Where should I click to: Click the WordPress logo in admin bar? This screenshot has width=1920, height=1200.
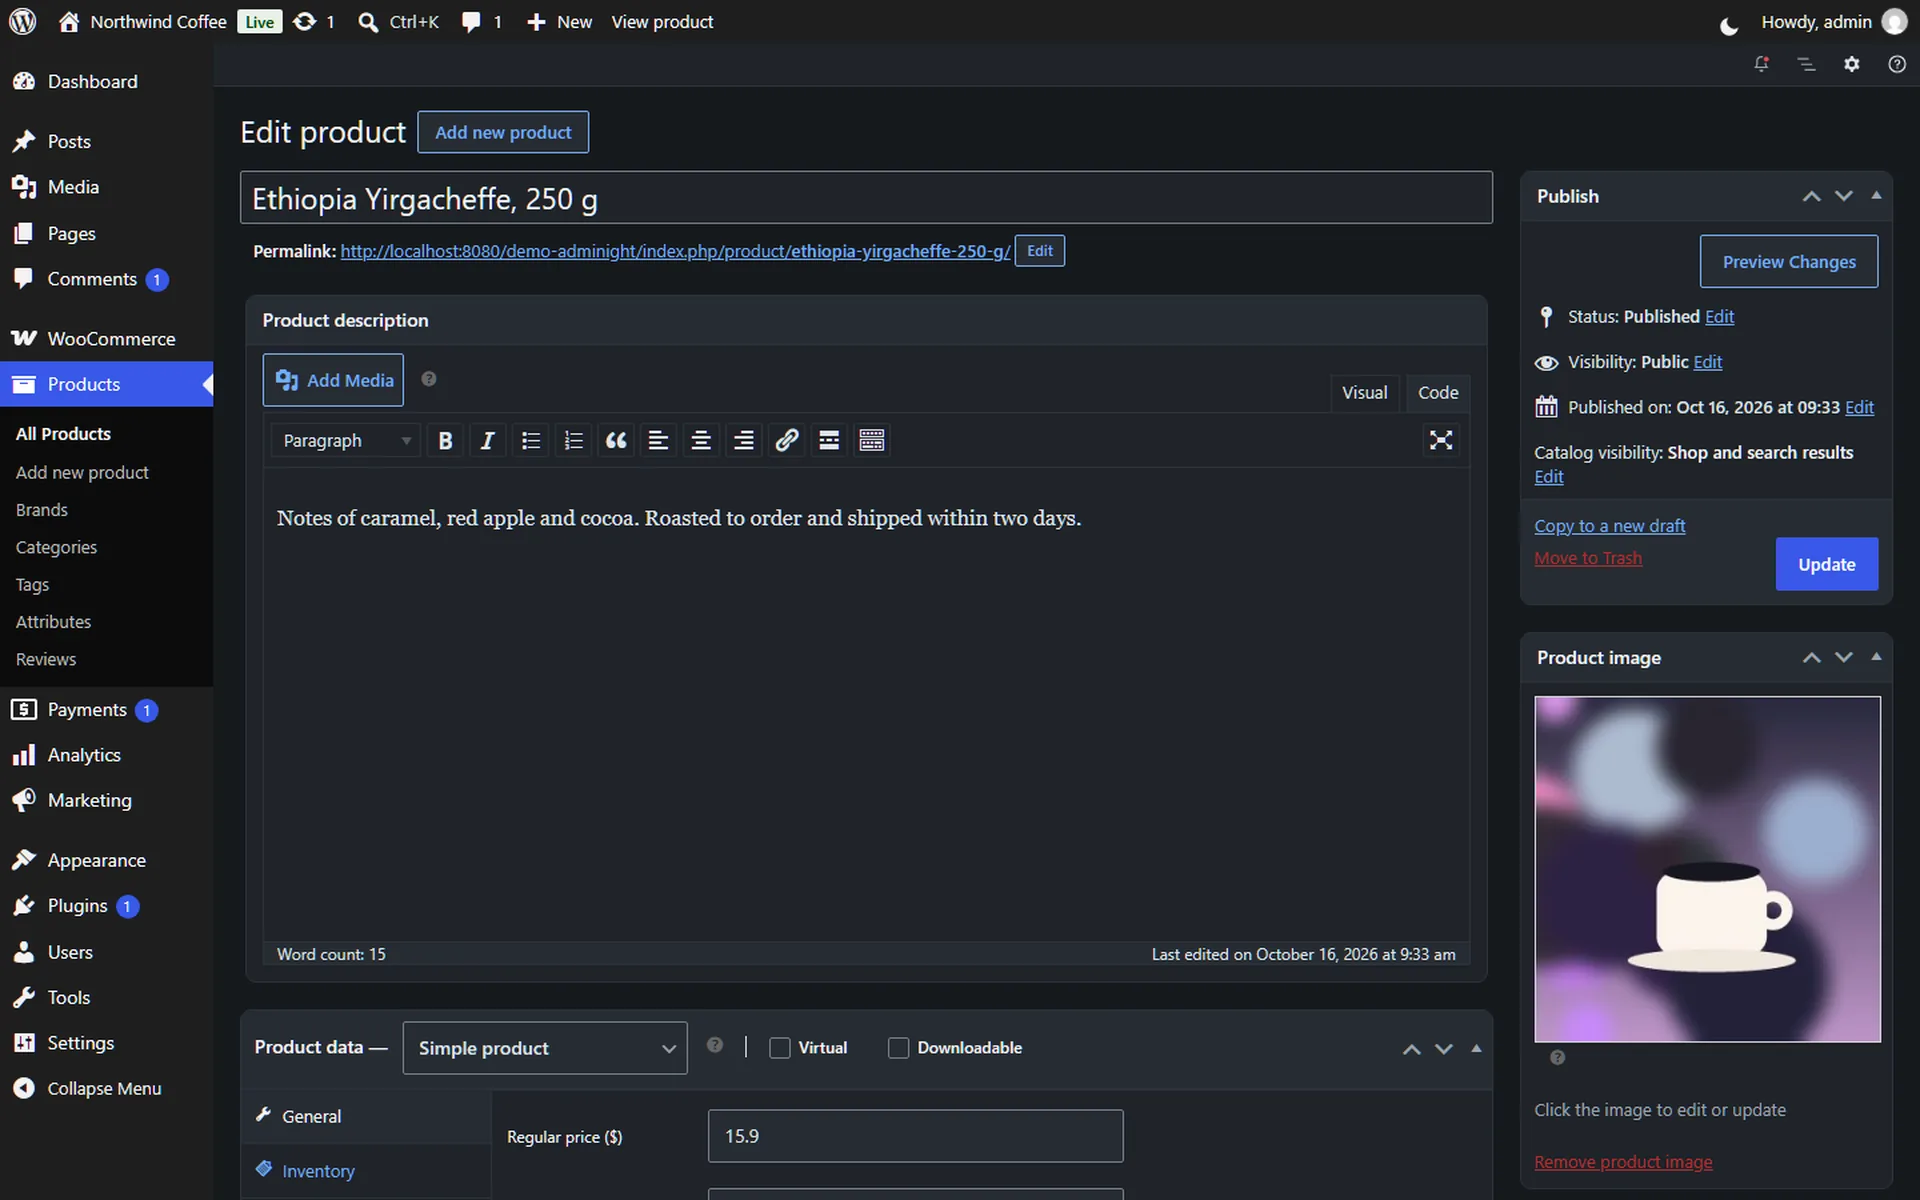tap(22, 21)
